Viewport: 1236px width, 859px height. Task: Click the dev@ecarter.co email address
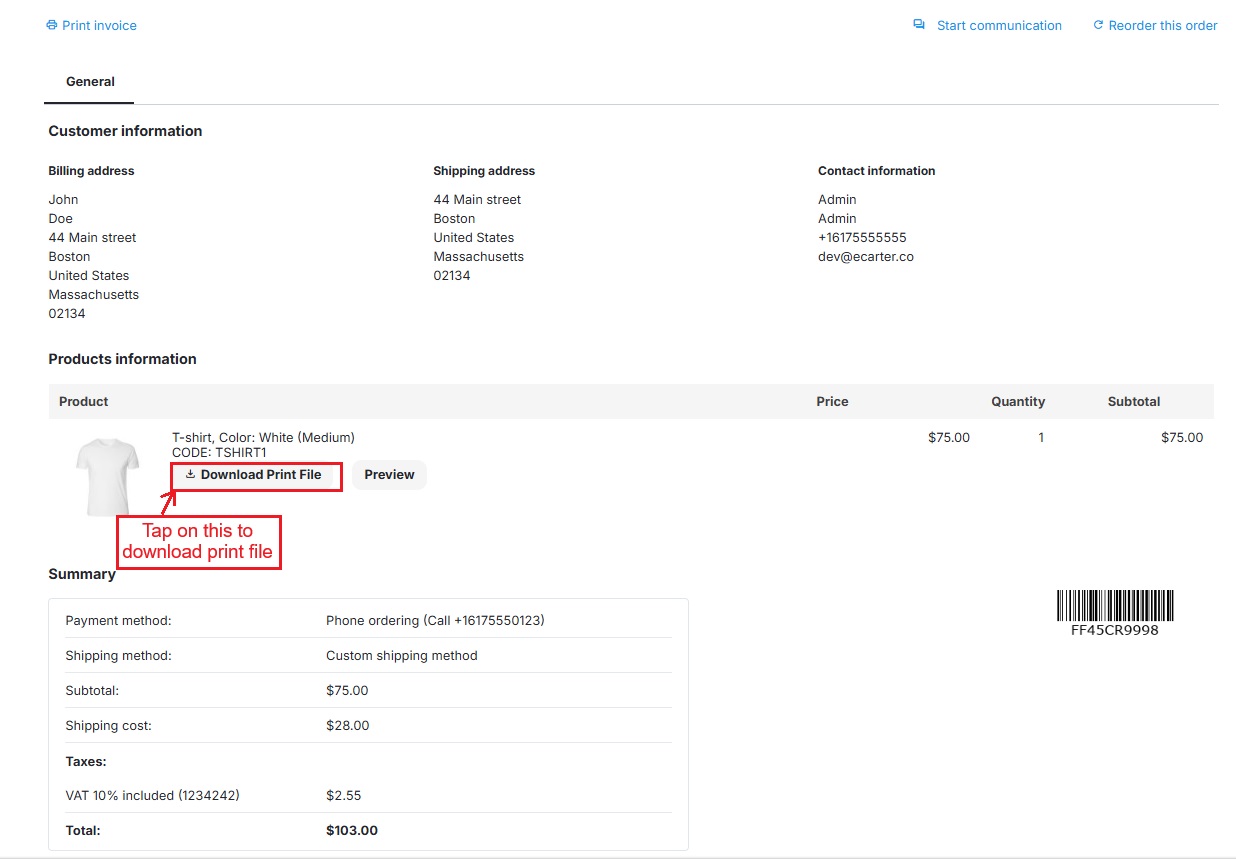865,257
